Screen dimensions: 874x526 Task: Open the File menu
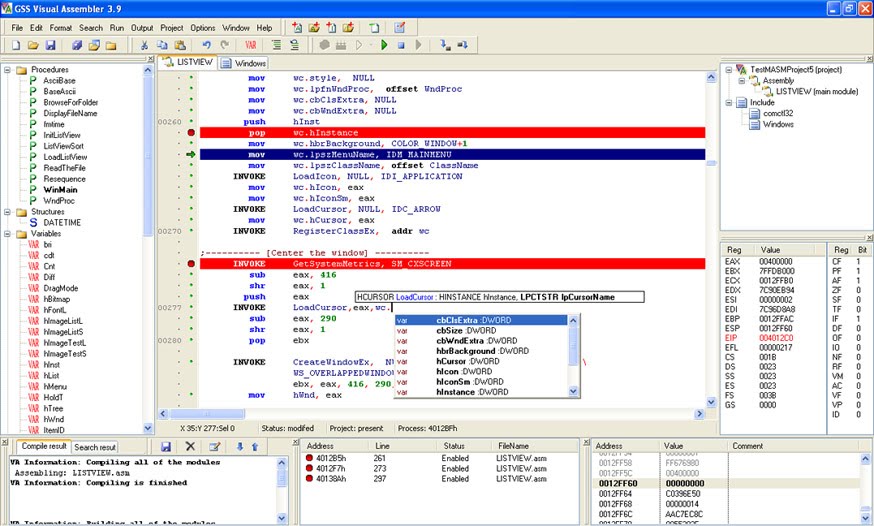click(17, 28)
